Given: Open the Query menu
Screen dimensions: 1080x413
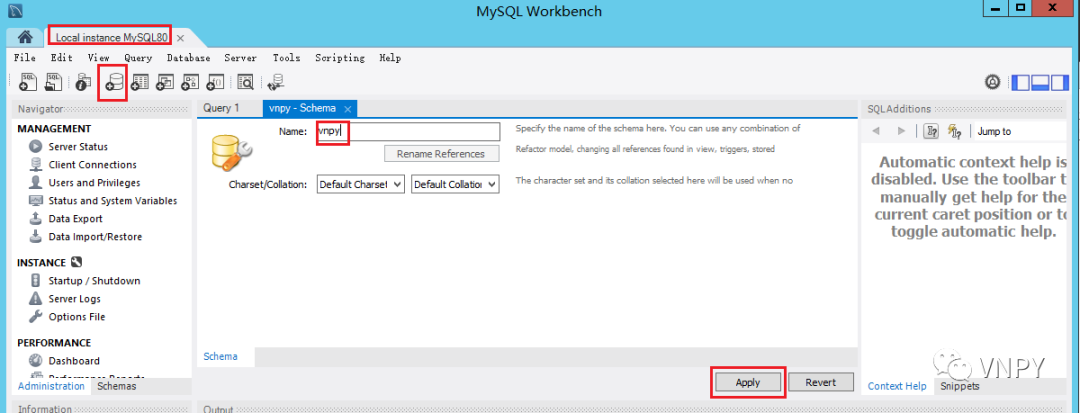Looking at the screenshot, I should pyautogui.click(x=138, y=58).
